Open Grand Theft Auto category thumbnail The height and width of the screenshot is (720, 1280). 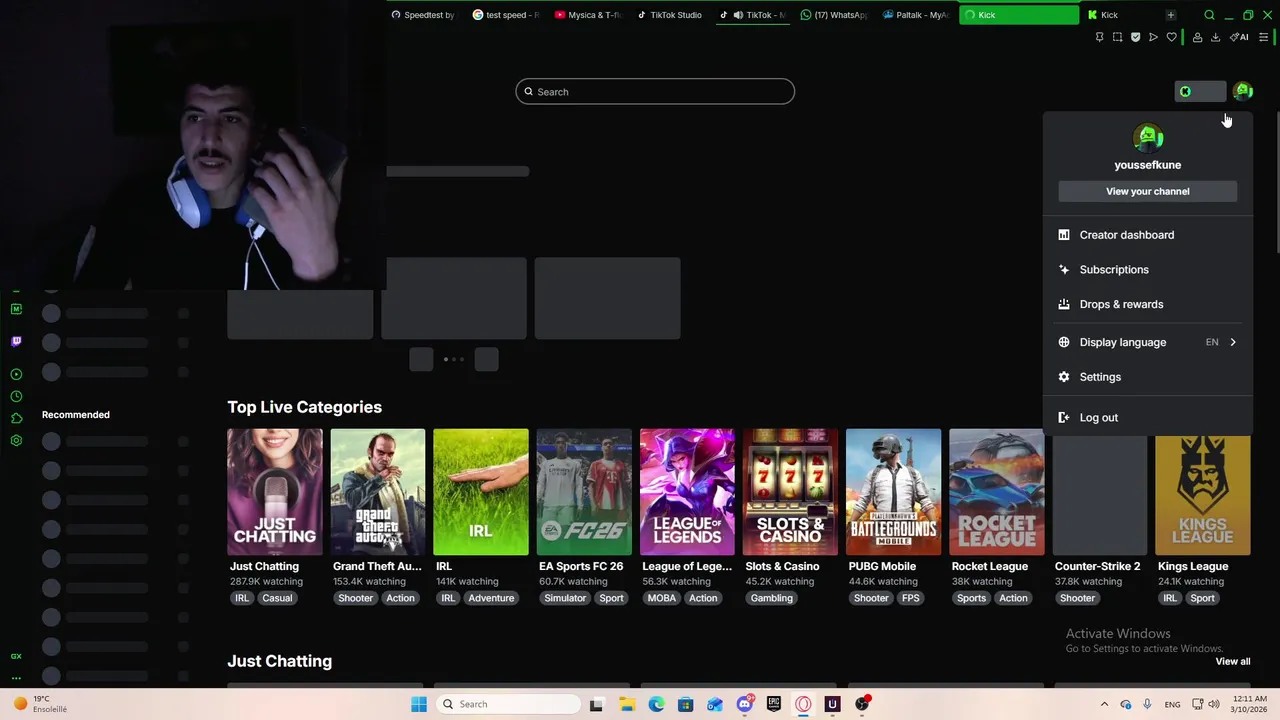[378, 492]
